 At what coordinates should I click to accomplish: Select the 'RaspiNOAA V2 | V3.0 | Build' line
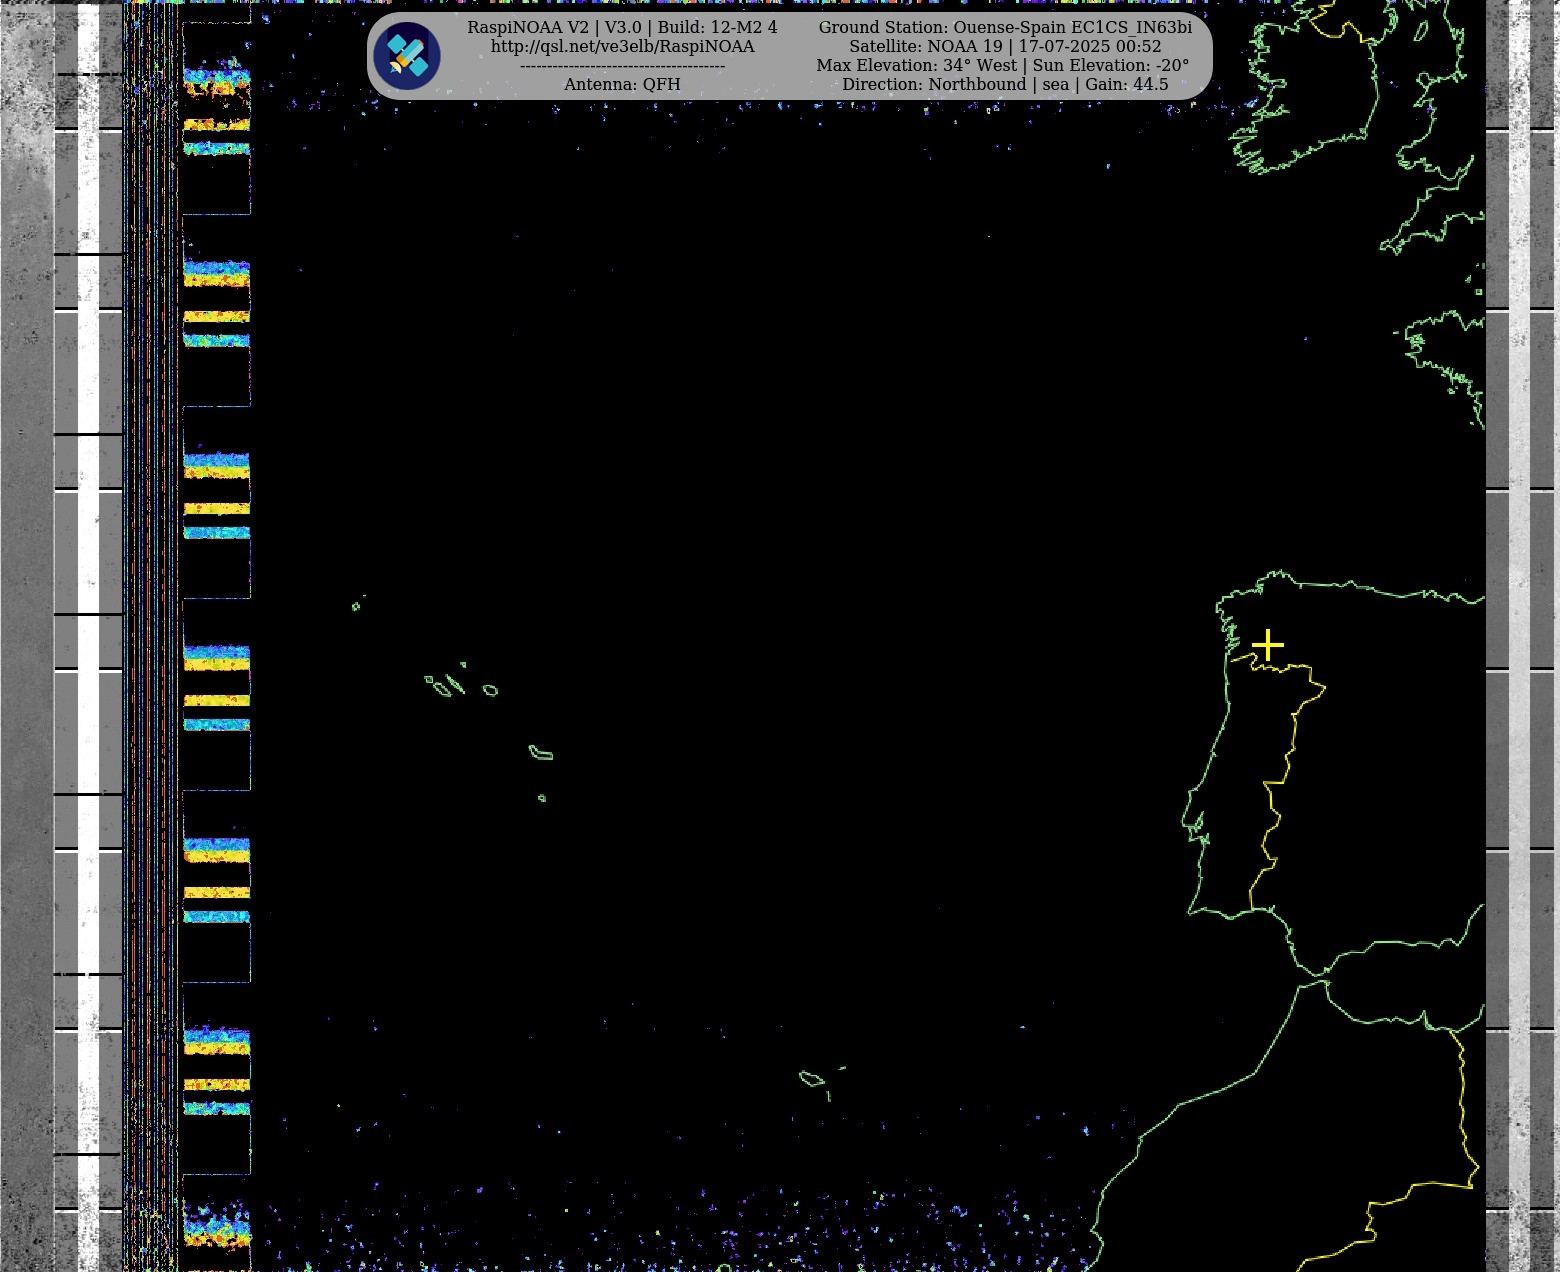point(622,28)
